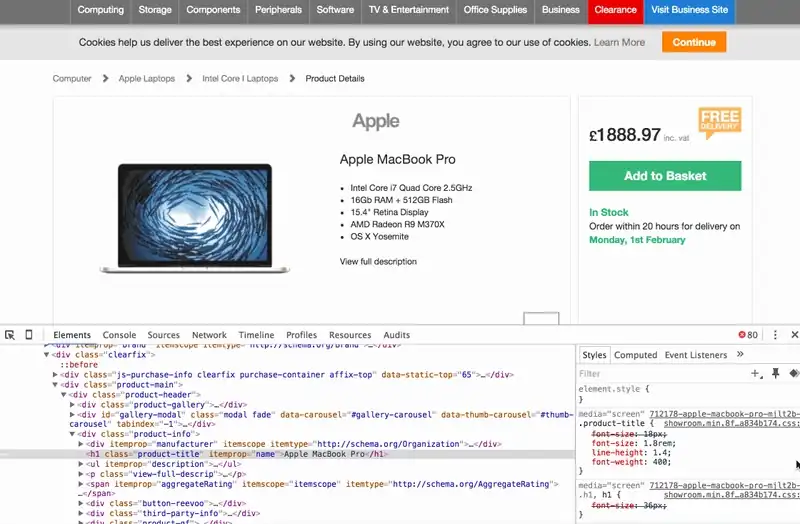Image resolution: width=800 pixels, height=524 pixels.
Task: Expand the manufacturer itemprop div node
Action: [x=81, y=444]
